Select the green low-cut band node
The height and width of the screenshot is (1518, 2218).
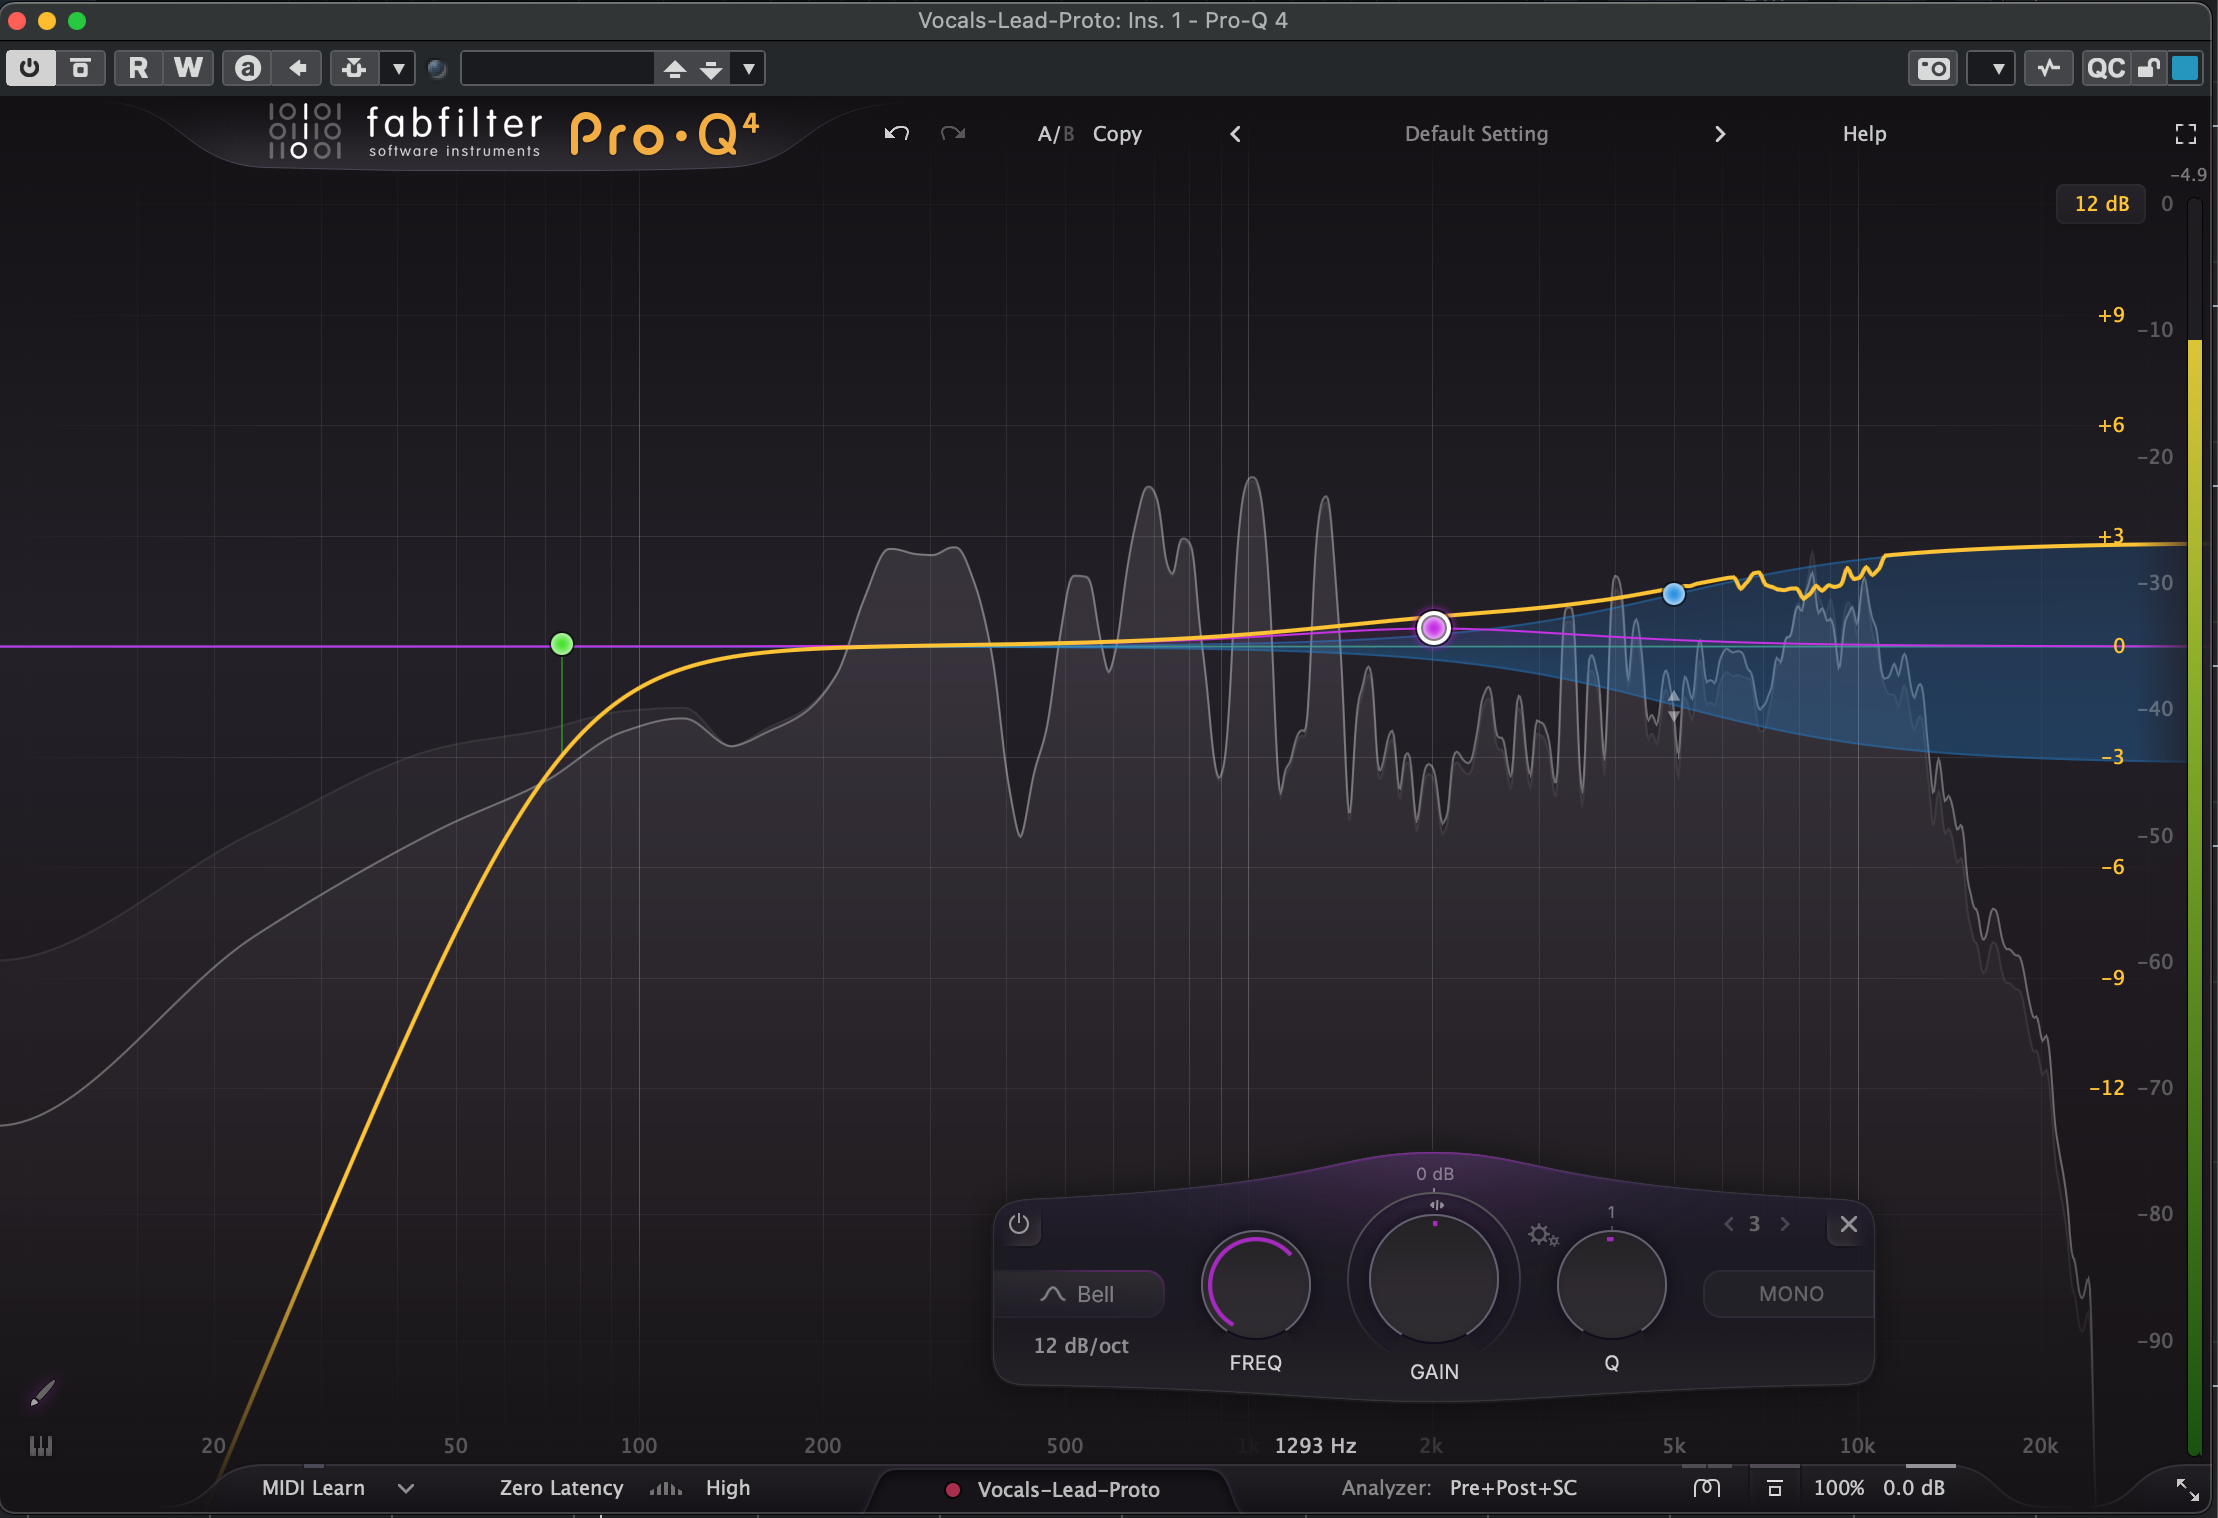[562, 644]
